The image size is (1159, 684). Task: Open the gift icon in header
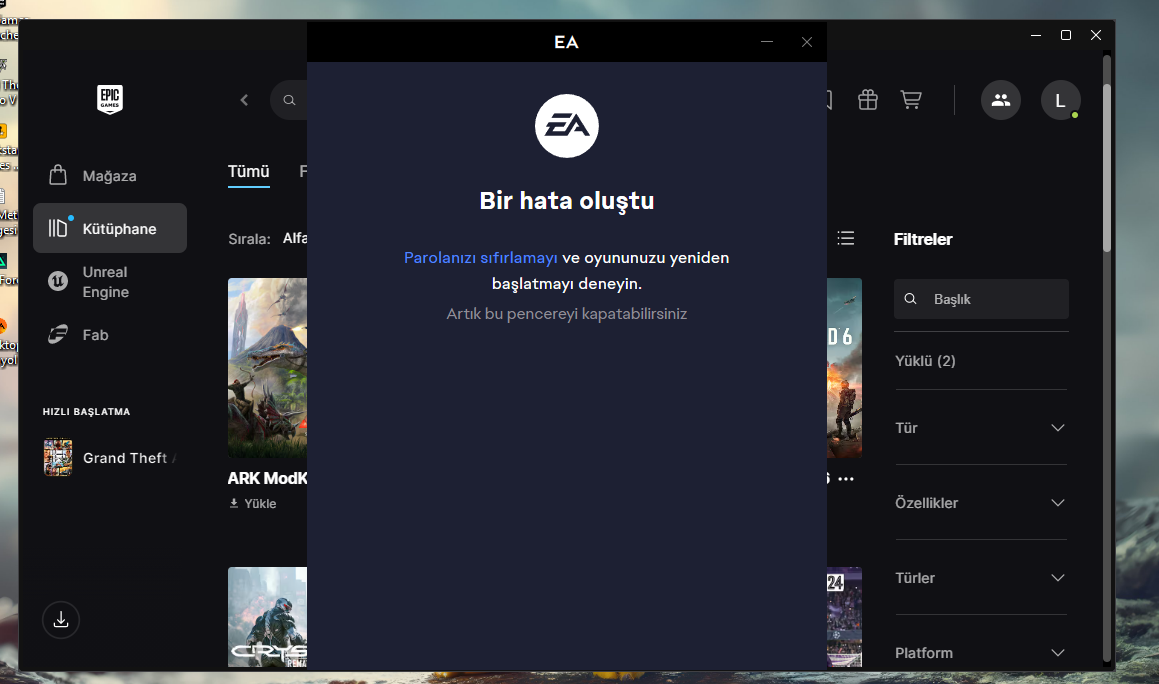tap(867, 100)
